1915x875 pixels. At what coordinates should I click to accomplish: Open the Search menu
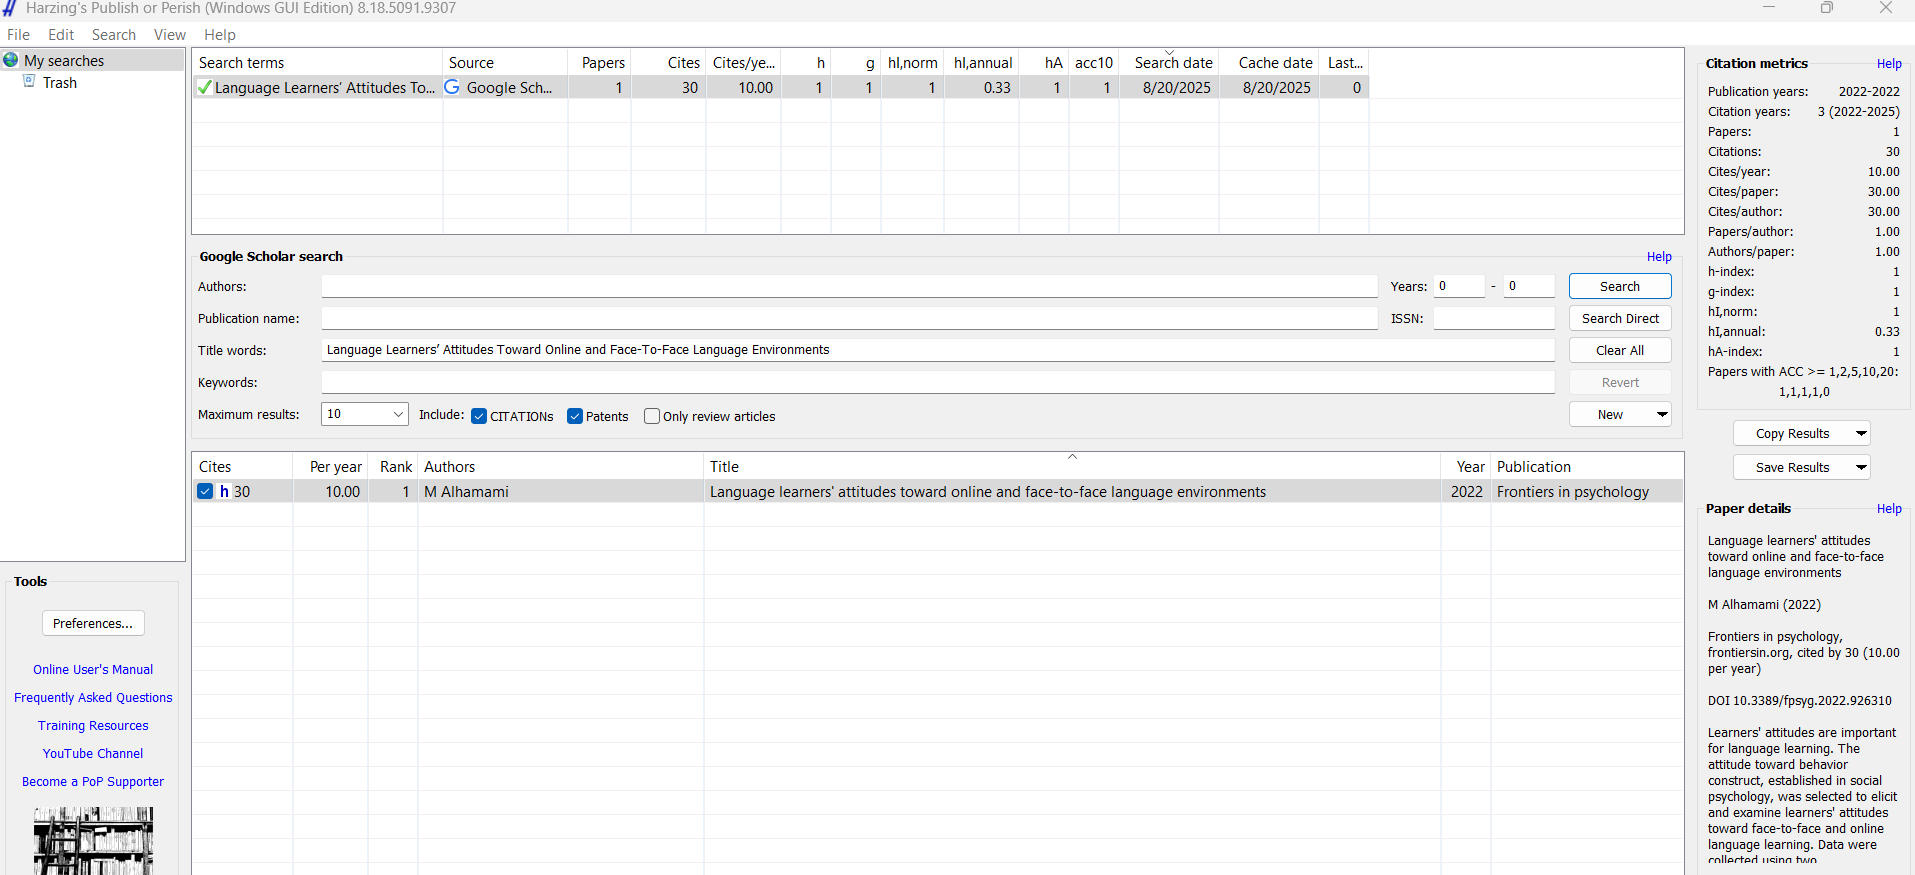[114, 35]
